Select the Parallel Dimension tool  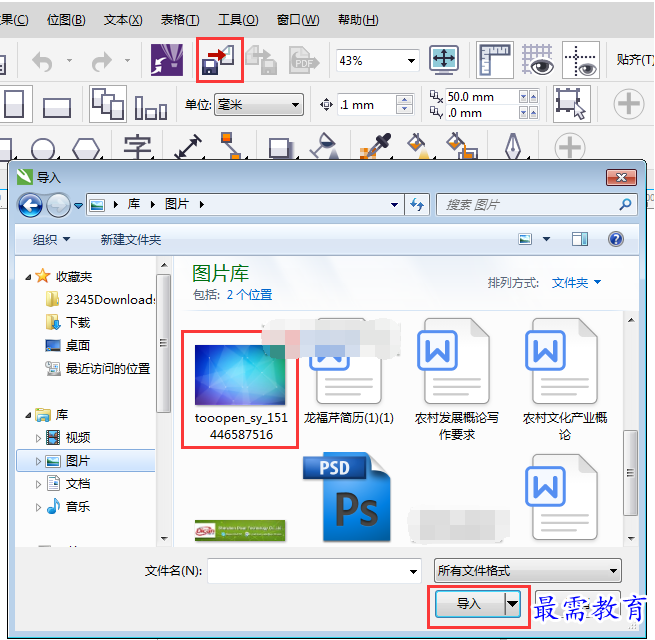click(189, 146)
